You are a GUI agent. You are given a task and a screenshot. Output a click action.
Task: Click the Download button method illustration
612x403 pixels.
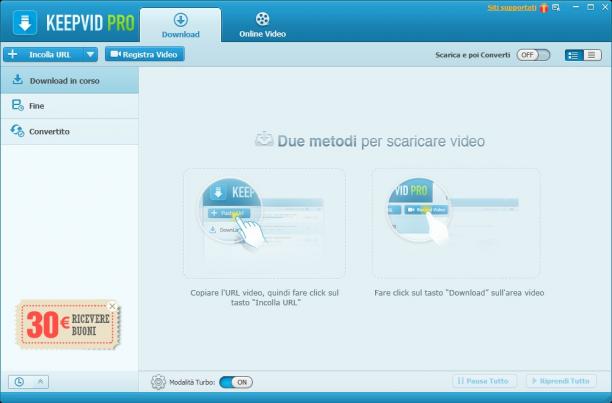(x=456, y=223)
